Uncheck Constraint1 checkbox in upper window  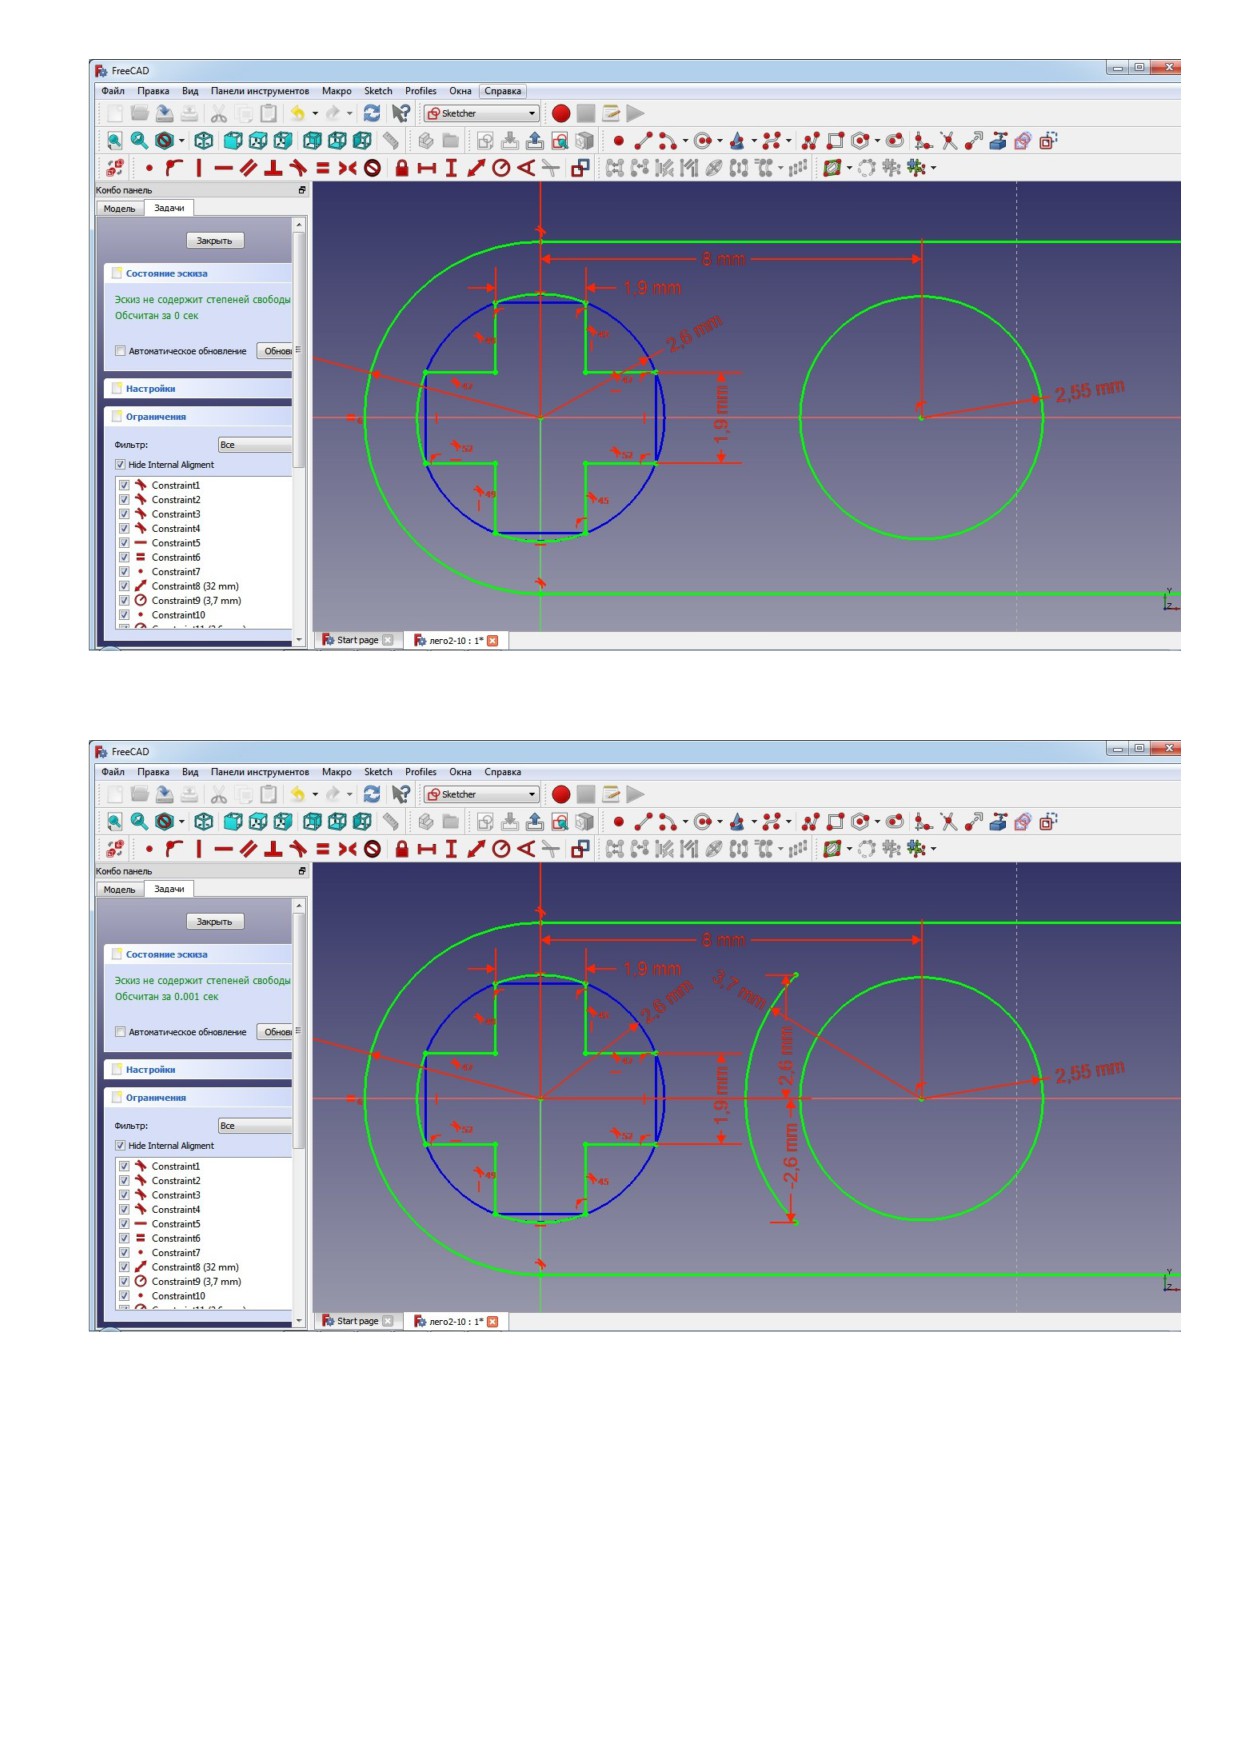[x=124, y=485]
